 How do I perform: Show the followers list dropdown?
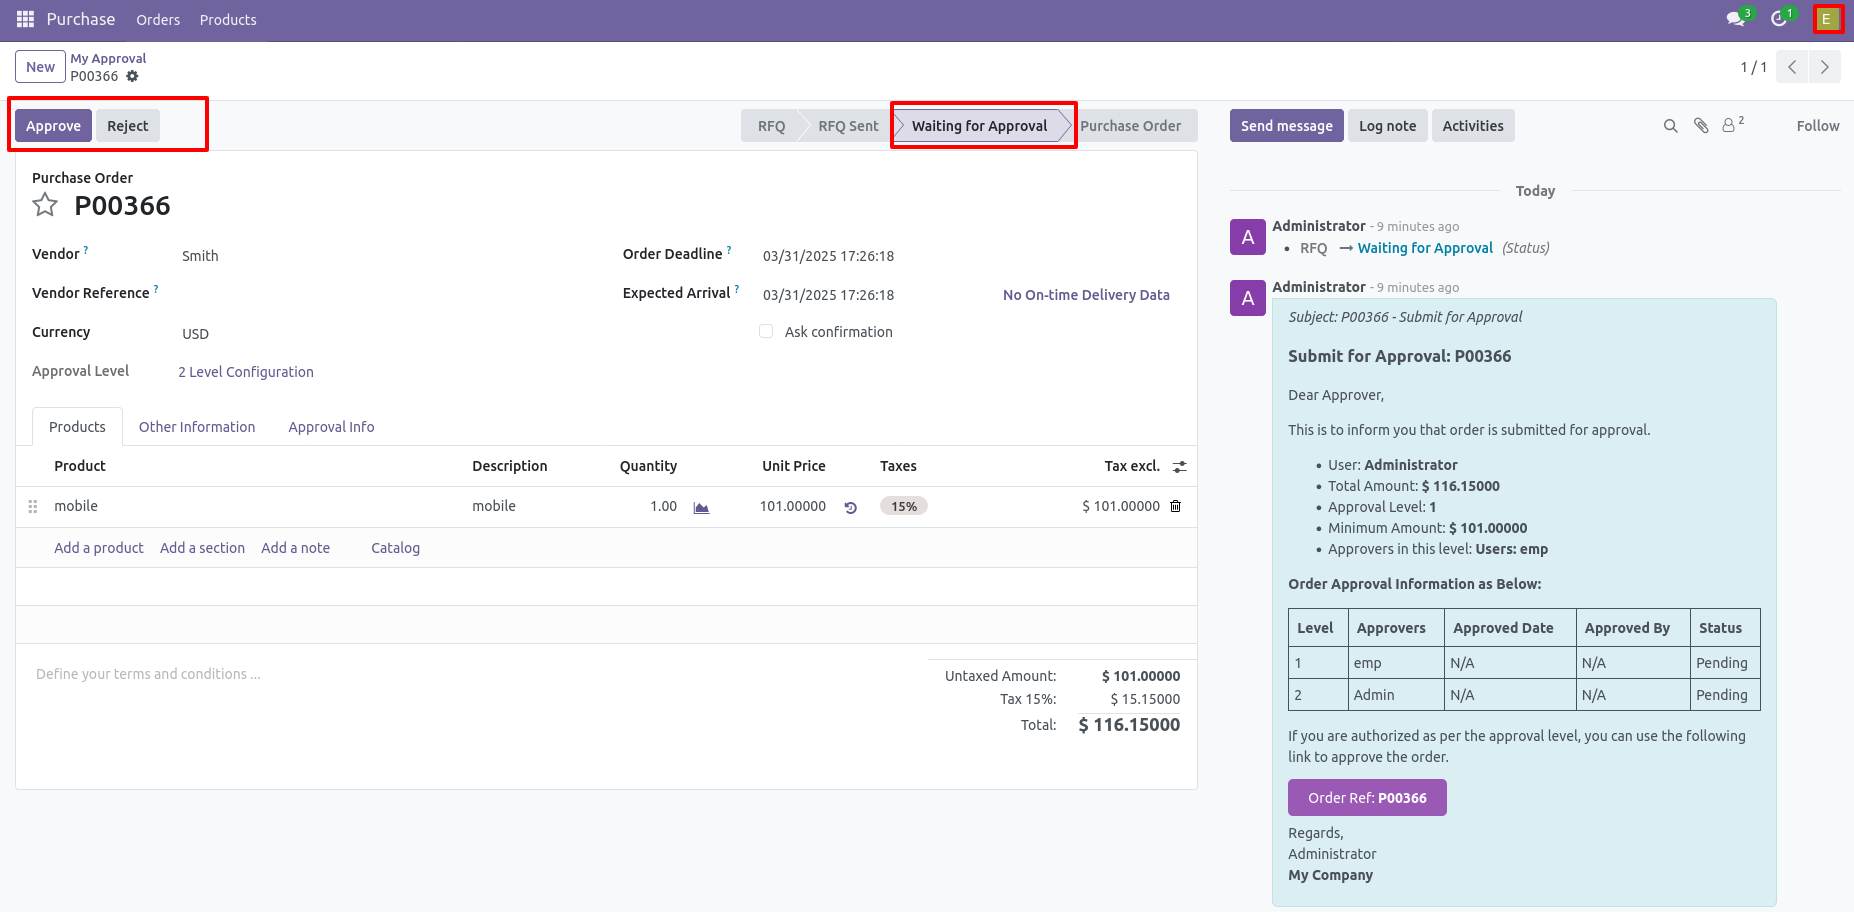click(x=1732, y=125)
